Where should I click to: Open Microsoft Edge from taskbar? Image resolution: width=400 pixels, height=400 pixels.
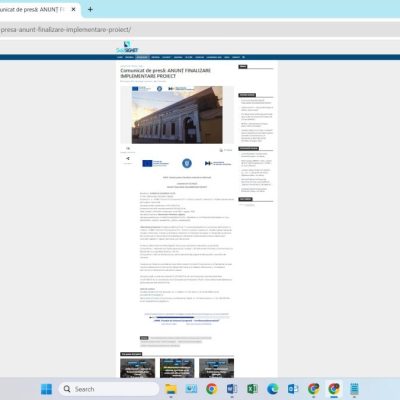(273, 389)
